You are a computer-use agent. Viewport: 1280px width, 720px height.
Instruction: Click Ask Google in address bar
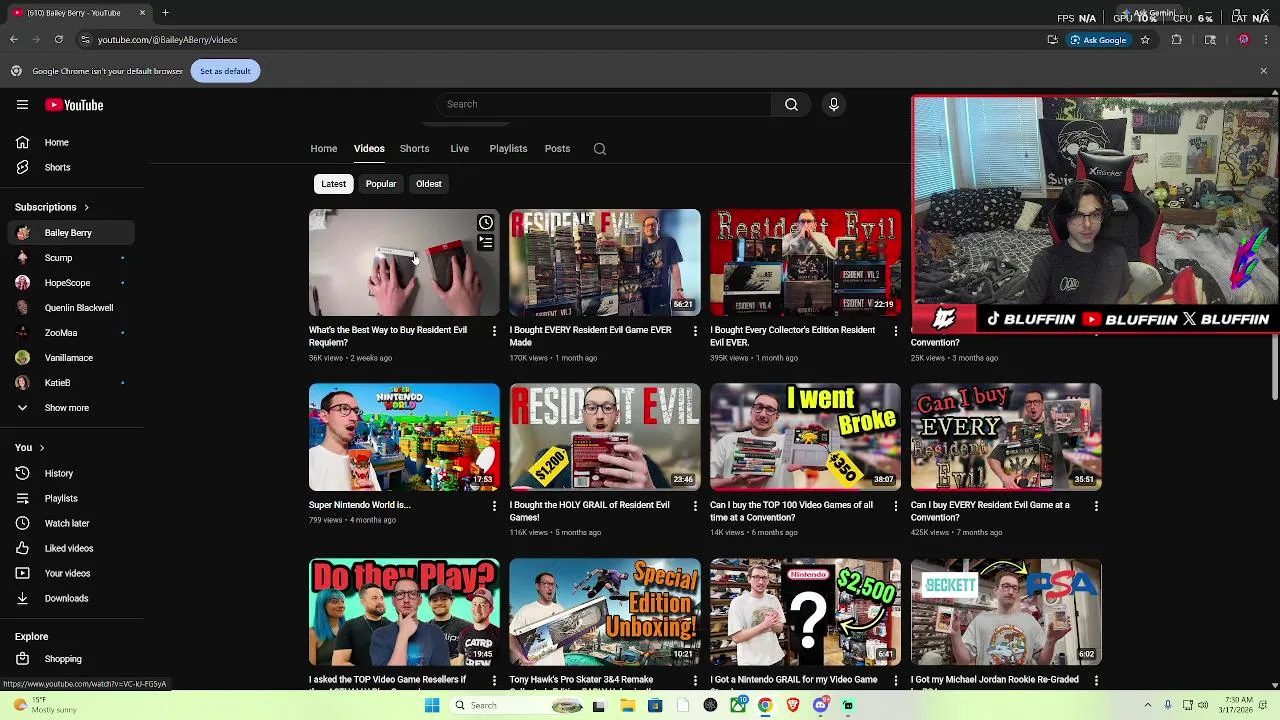(x=1098, y=40)
